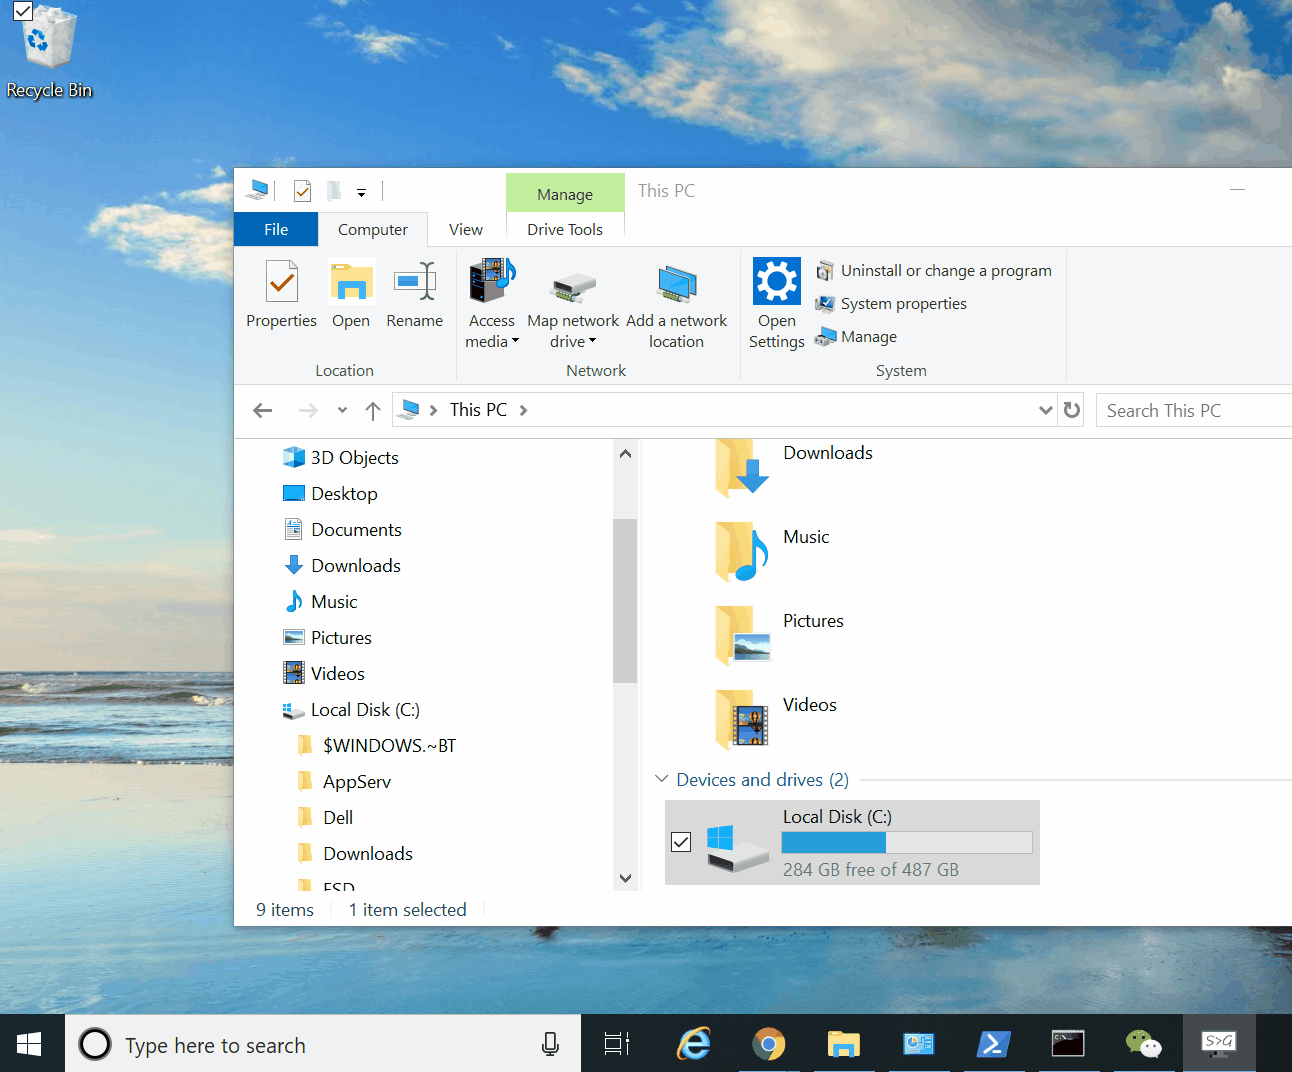The image size is (1292, 1072).
Task: Select AppServ folder in navigation tree
Action: (356, 782)
